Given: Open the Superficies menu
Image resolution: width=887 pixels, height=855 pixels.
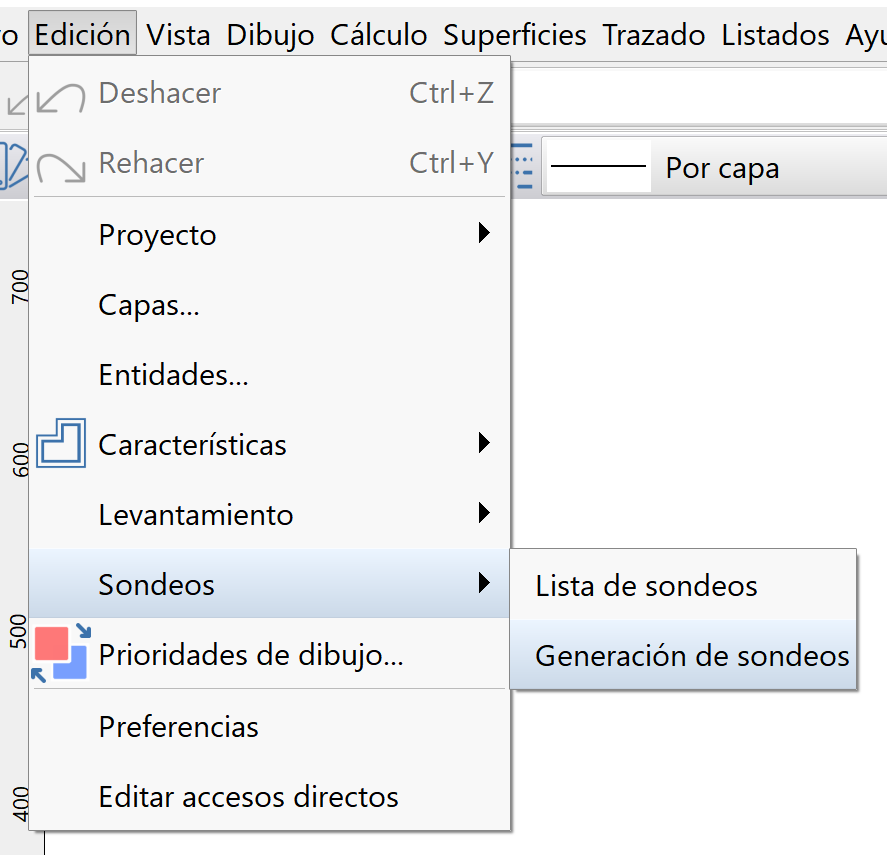Looking at the screenshot, I should click(x=514, y=34).
